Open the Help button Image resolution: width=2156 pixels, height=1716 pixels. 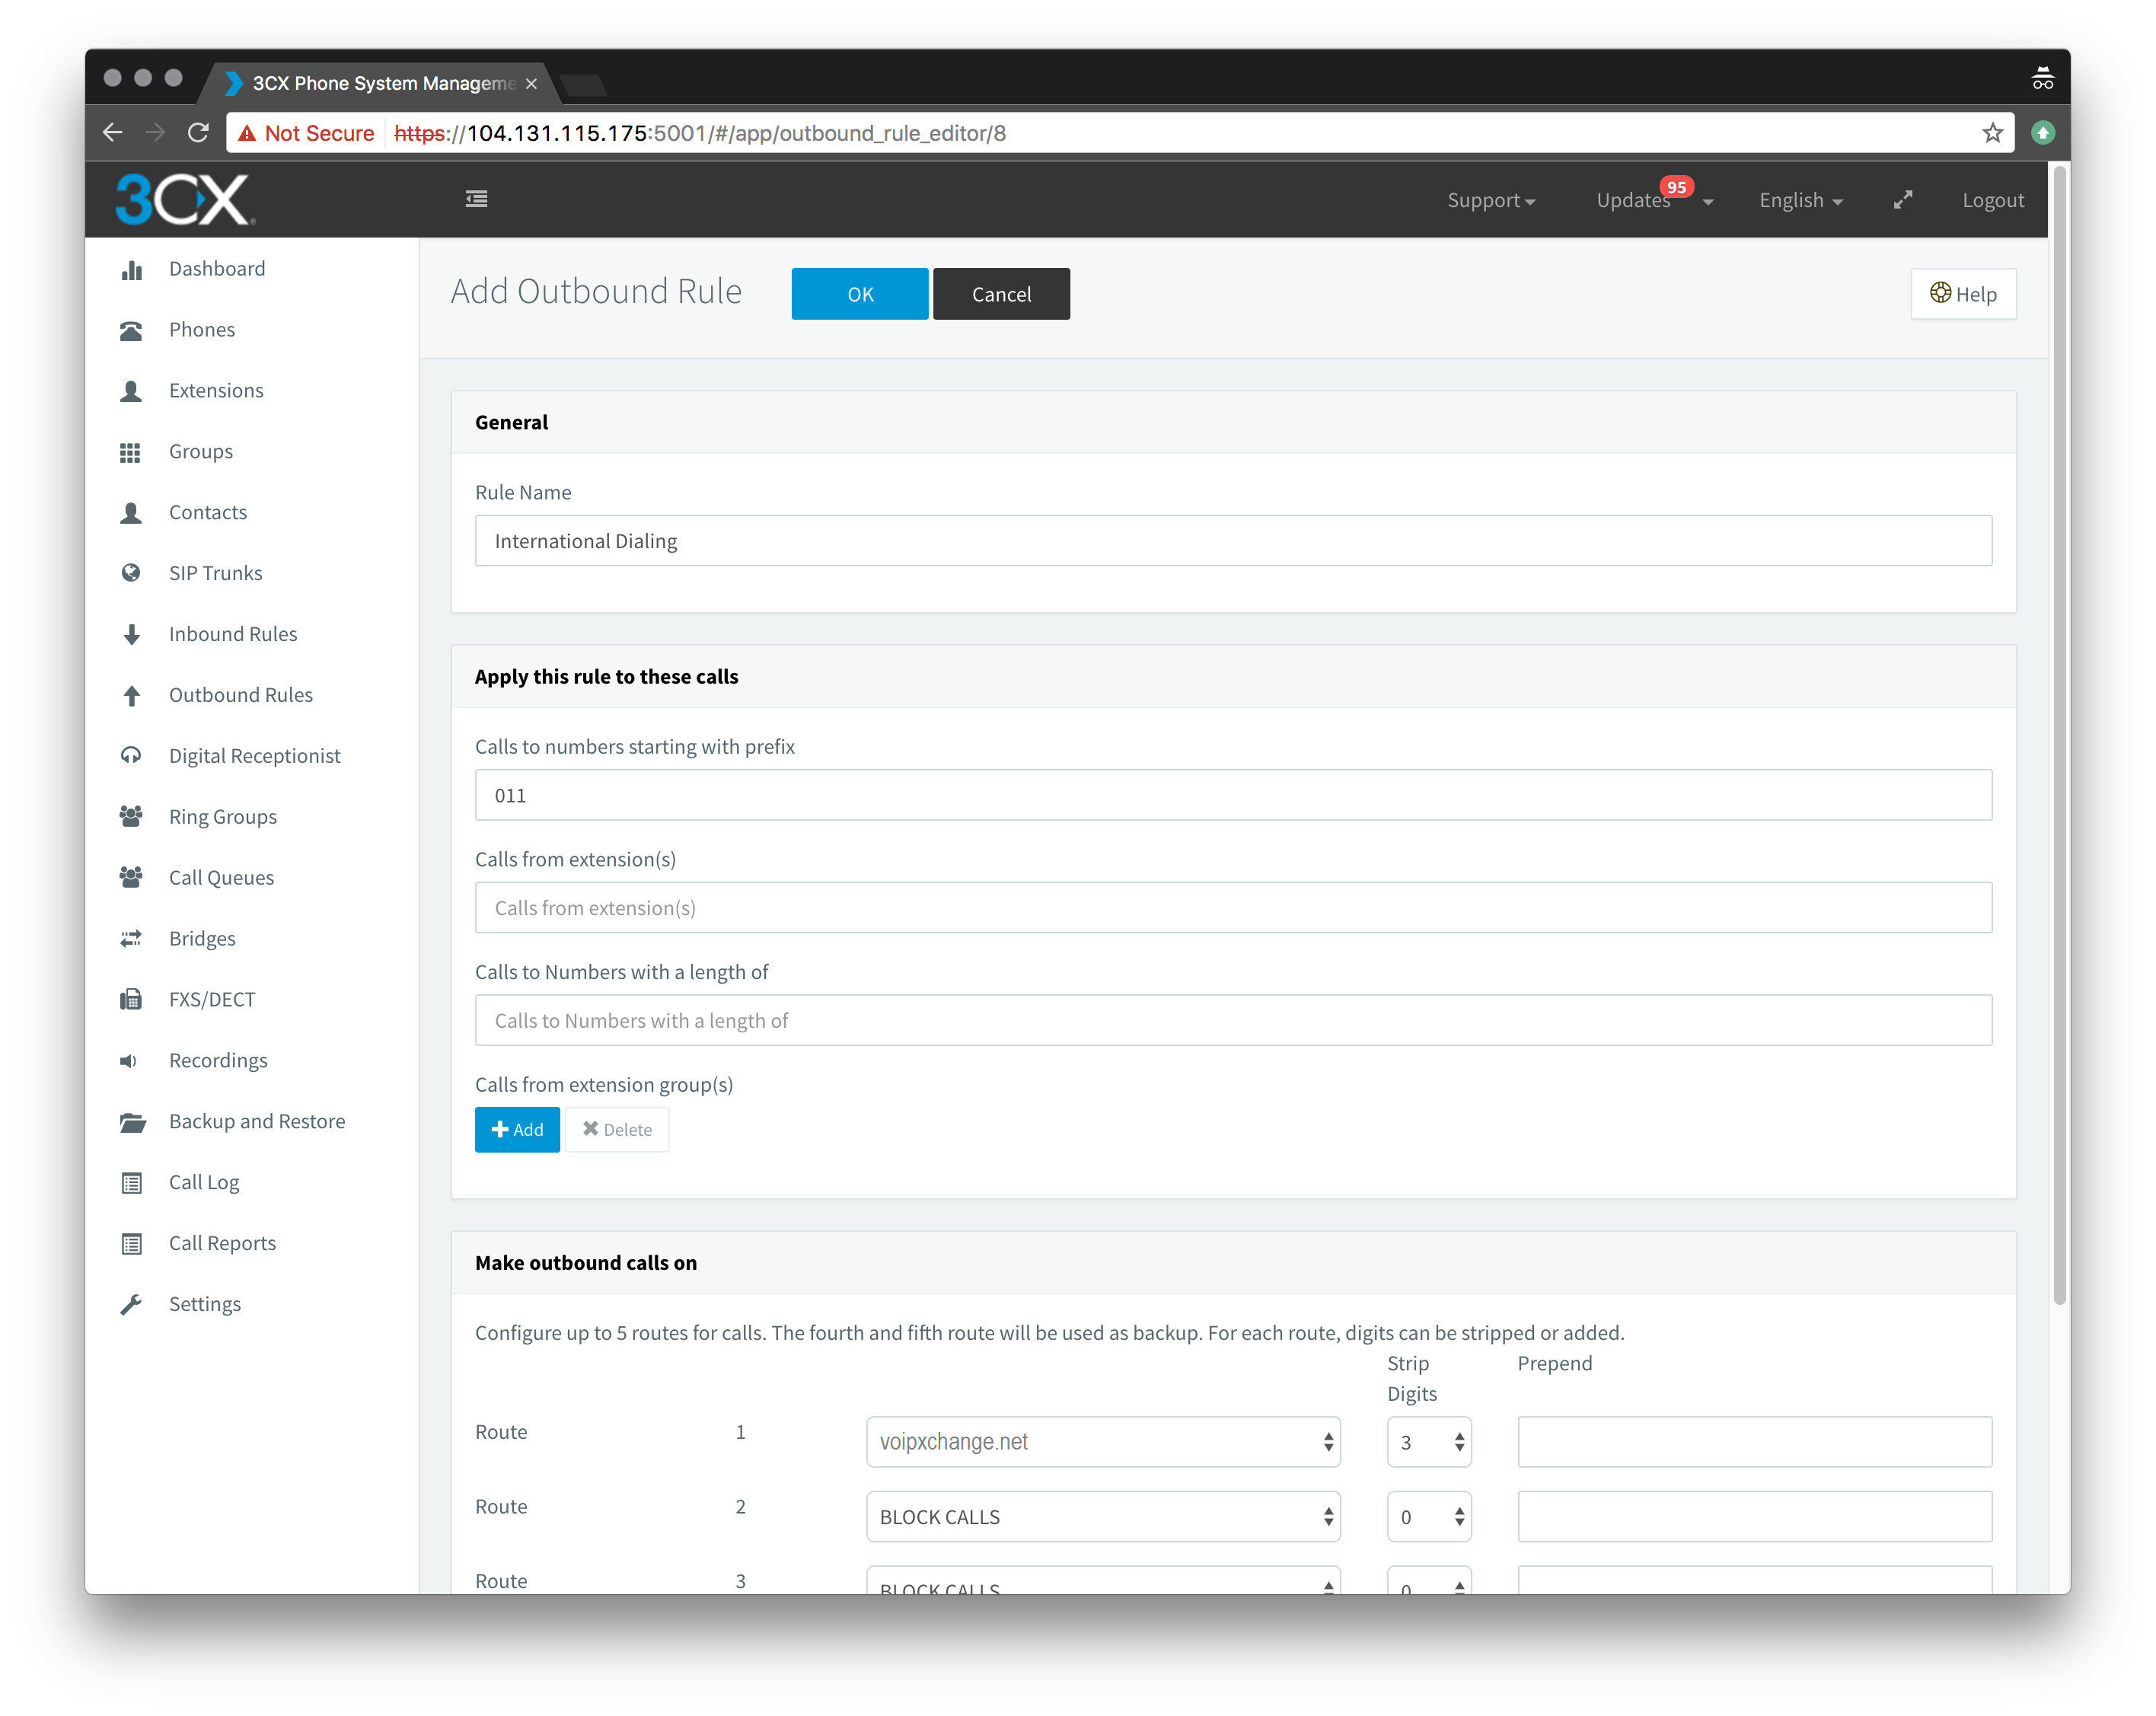click(1963, 294)
